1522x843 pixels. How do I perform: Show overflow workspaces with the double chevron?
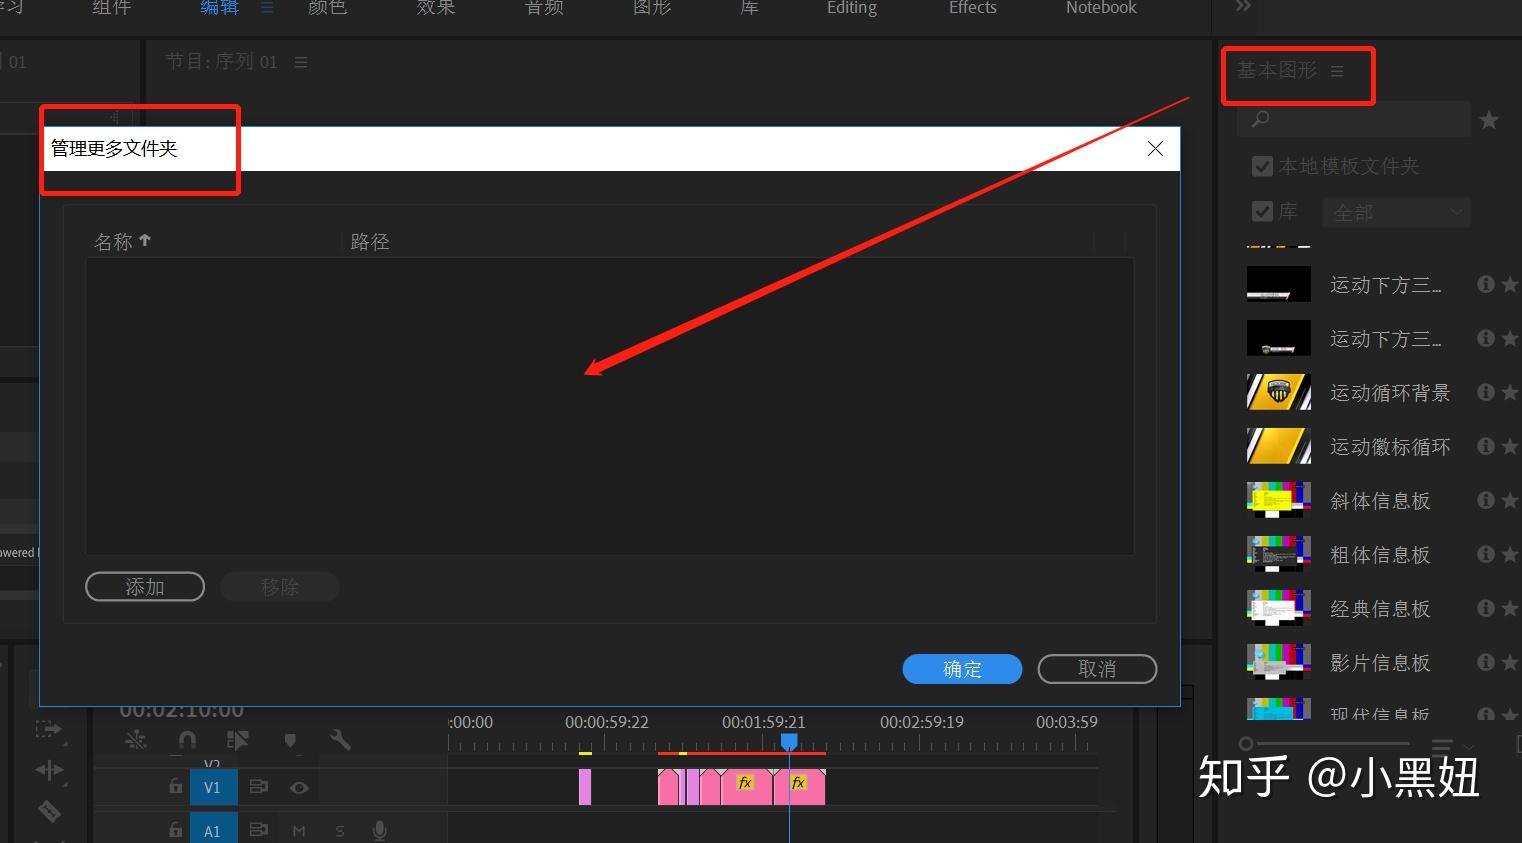pos(1243,7)
